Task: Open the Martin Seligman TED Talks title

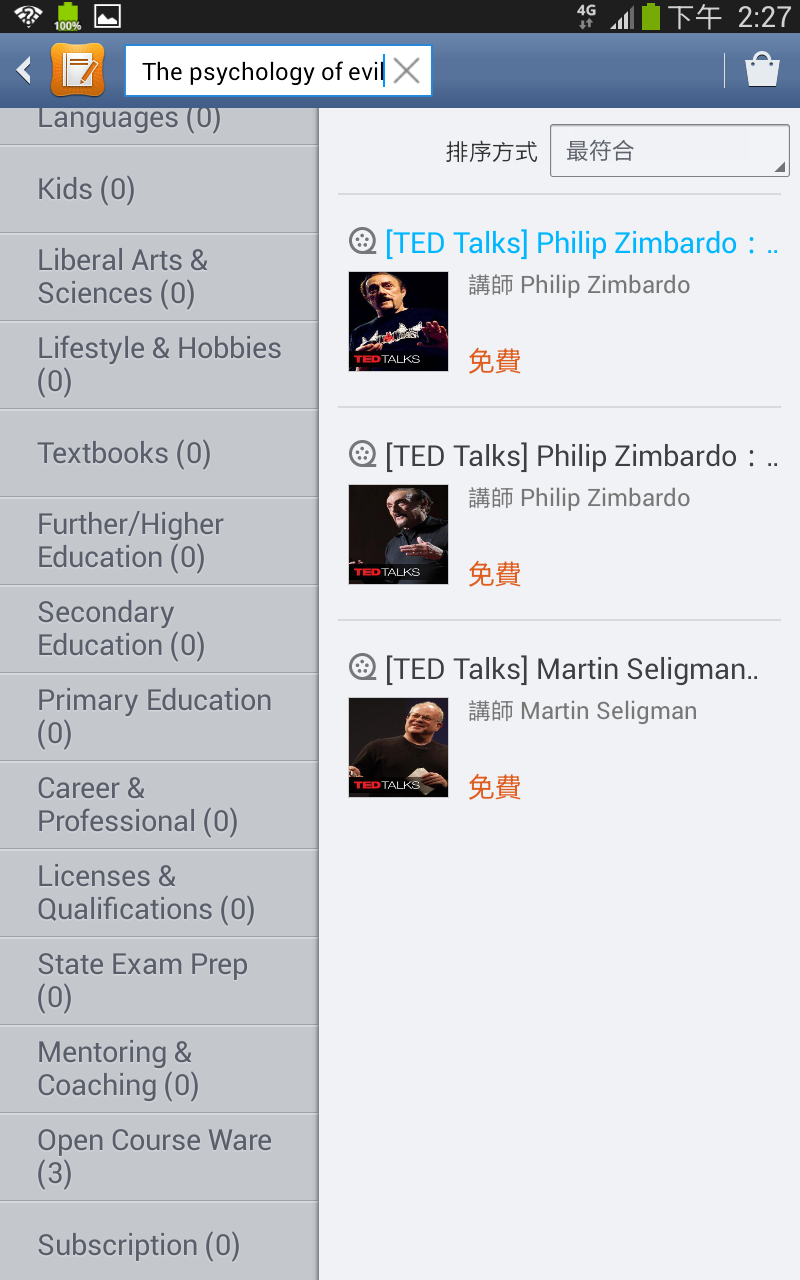Action: 572,669
